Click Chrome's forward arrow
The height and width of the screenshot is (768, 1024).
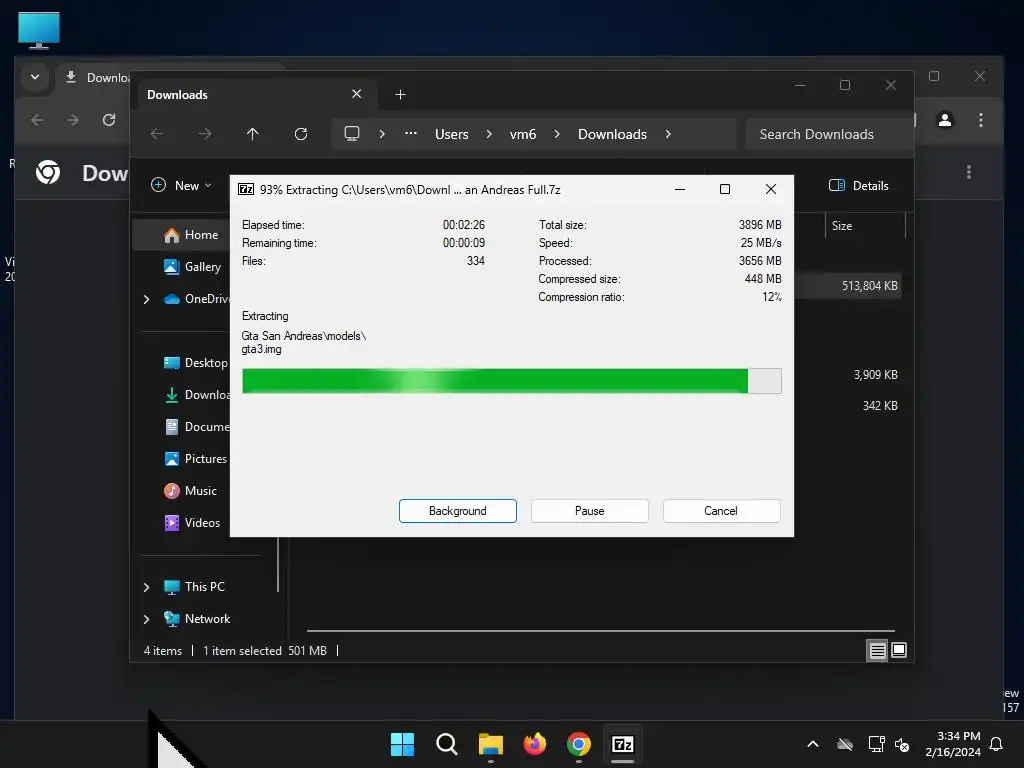72,120
